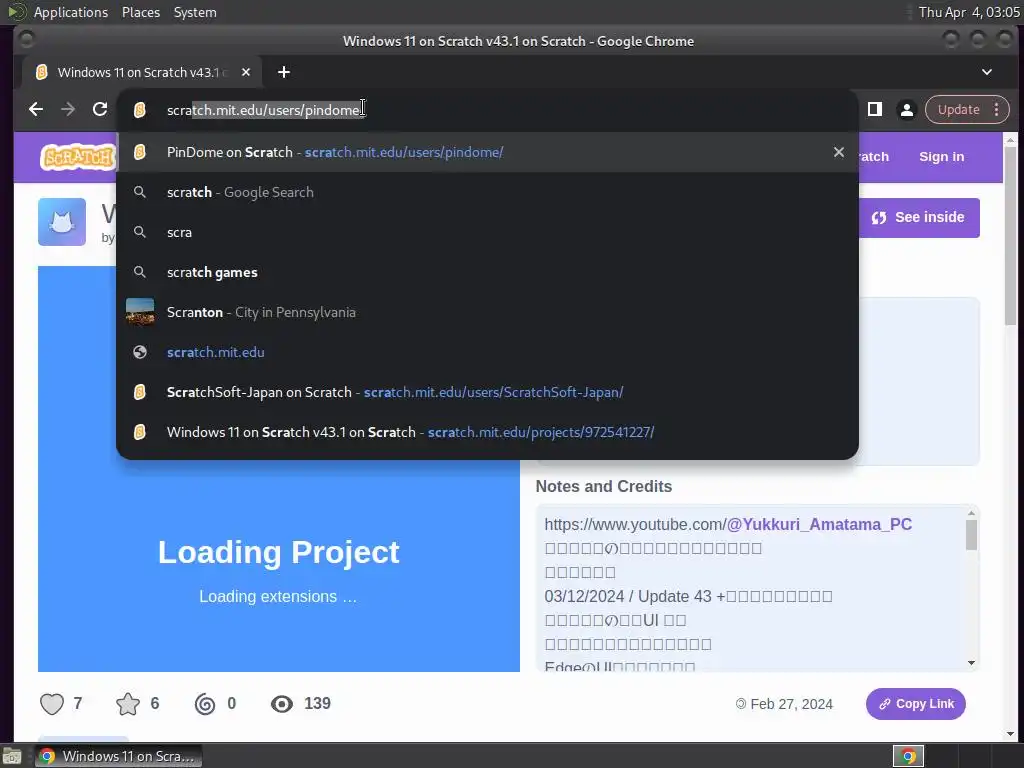The width and height of the screenshot is (1024, 768).
Task: Click the Notes and Credits scroll down arrow
Action: click(971, 663)
